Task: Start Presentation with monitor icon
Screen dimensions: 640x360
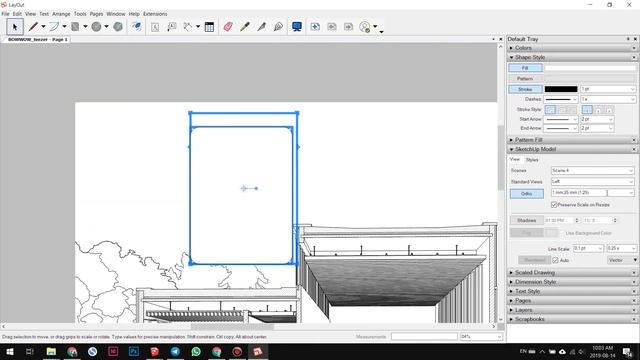Action: point(297,27)
